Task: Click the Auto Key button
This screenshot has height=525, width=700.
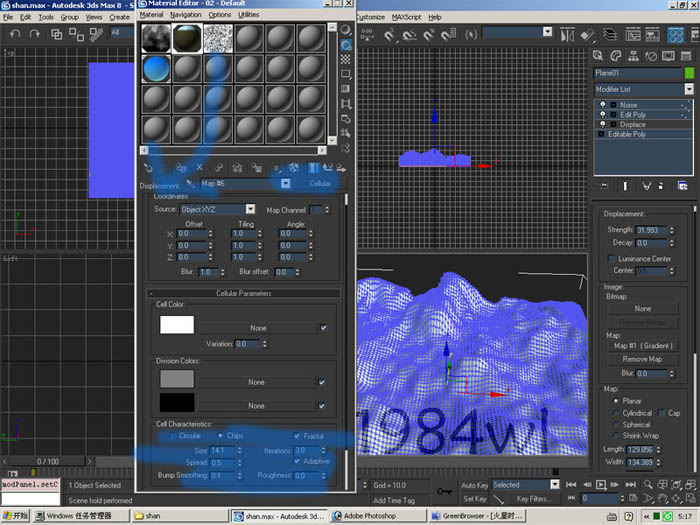Action: (475, 485)
